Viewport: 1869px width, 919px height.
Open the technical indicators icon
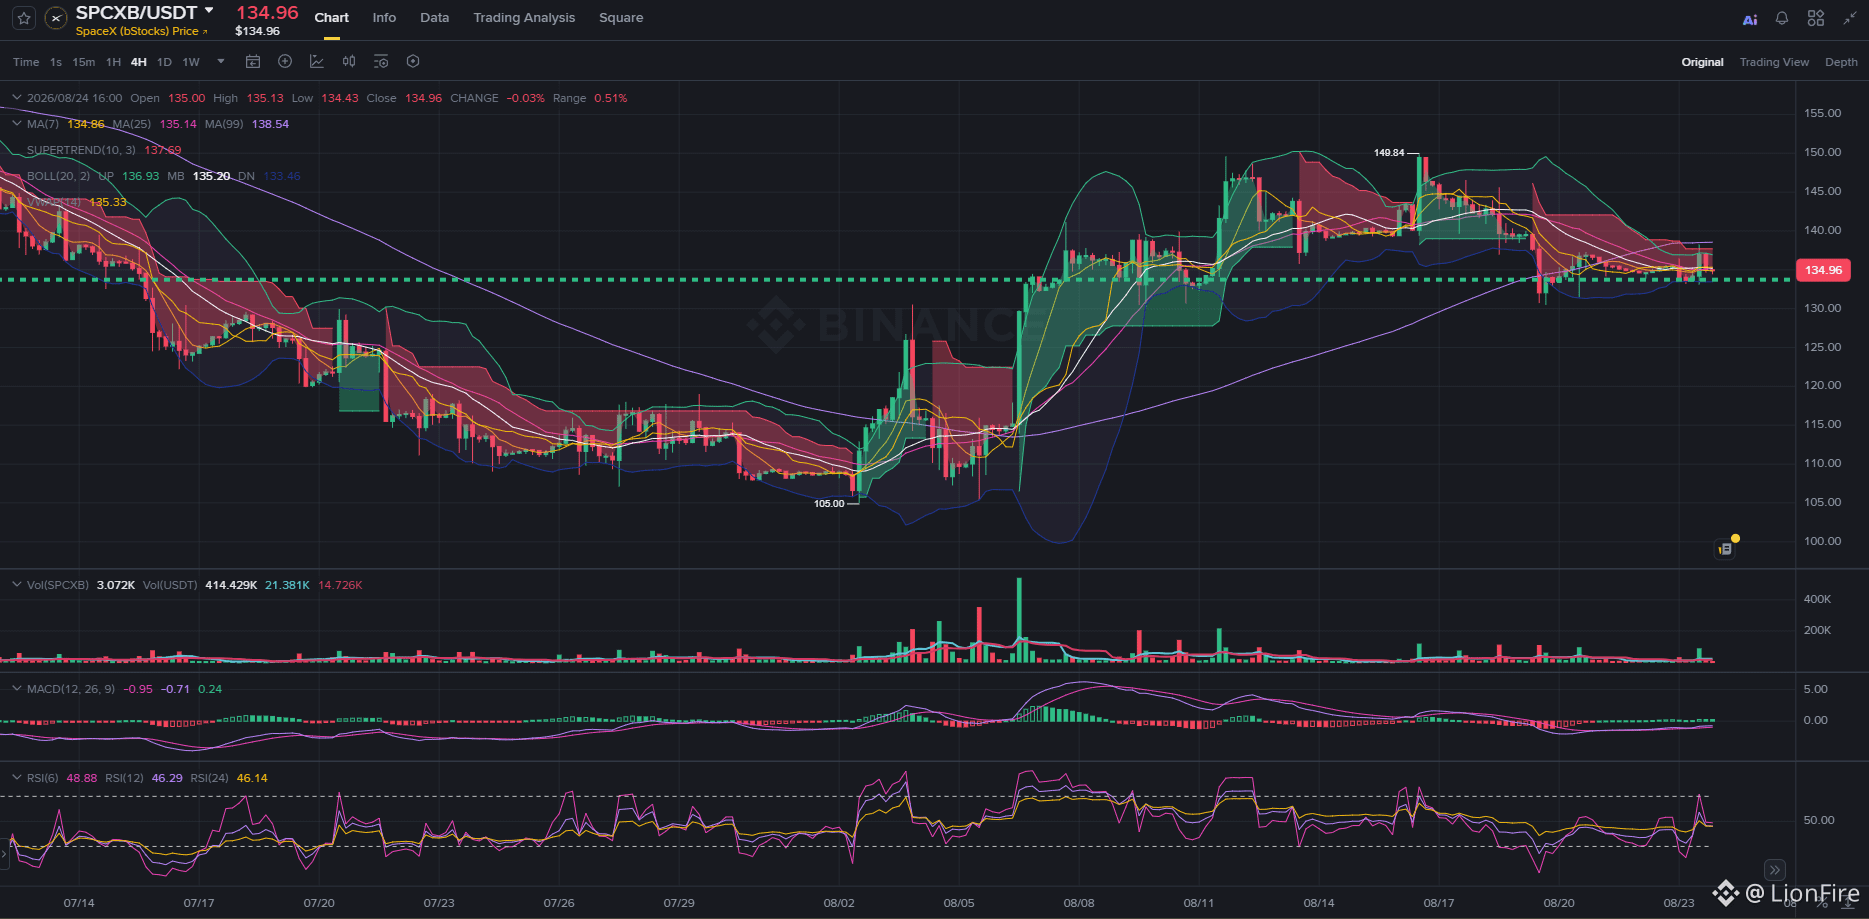point(317,62)
